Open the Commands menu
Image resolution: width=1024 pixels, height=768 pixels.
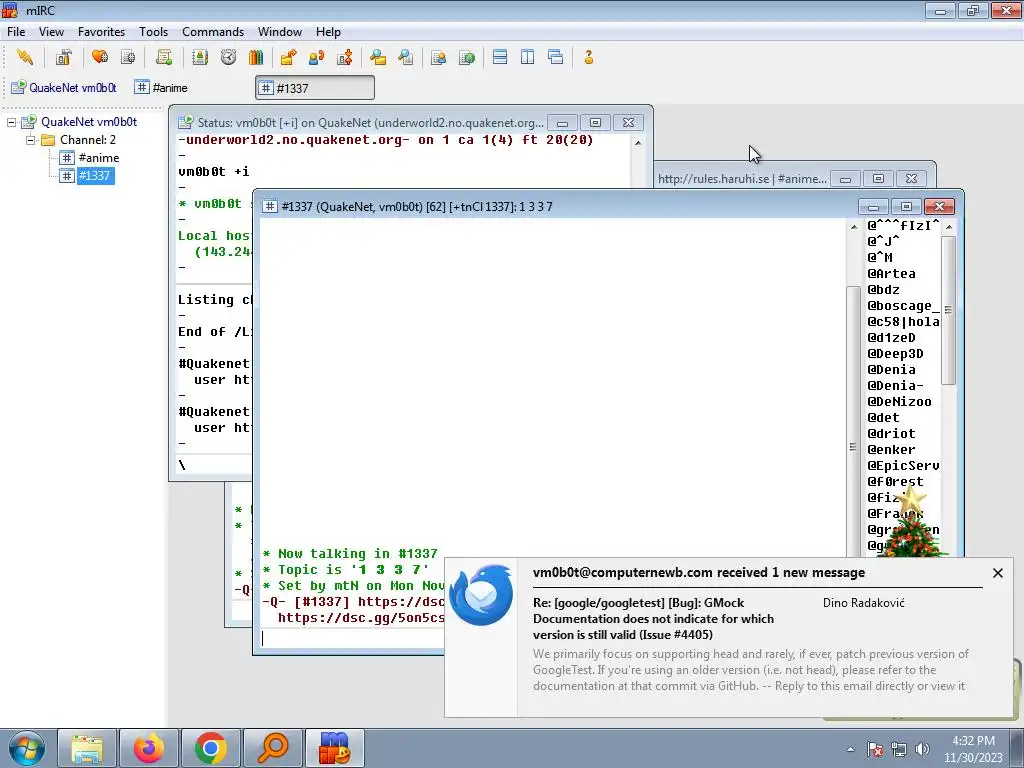point(213,31)
